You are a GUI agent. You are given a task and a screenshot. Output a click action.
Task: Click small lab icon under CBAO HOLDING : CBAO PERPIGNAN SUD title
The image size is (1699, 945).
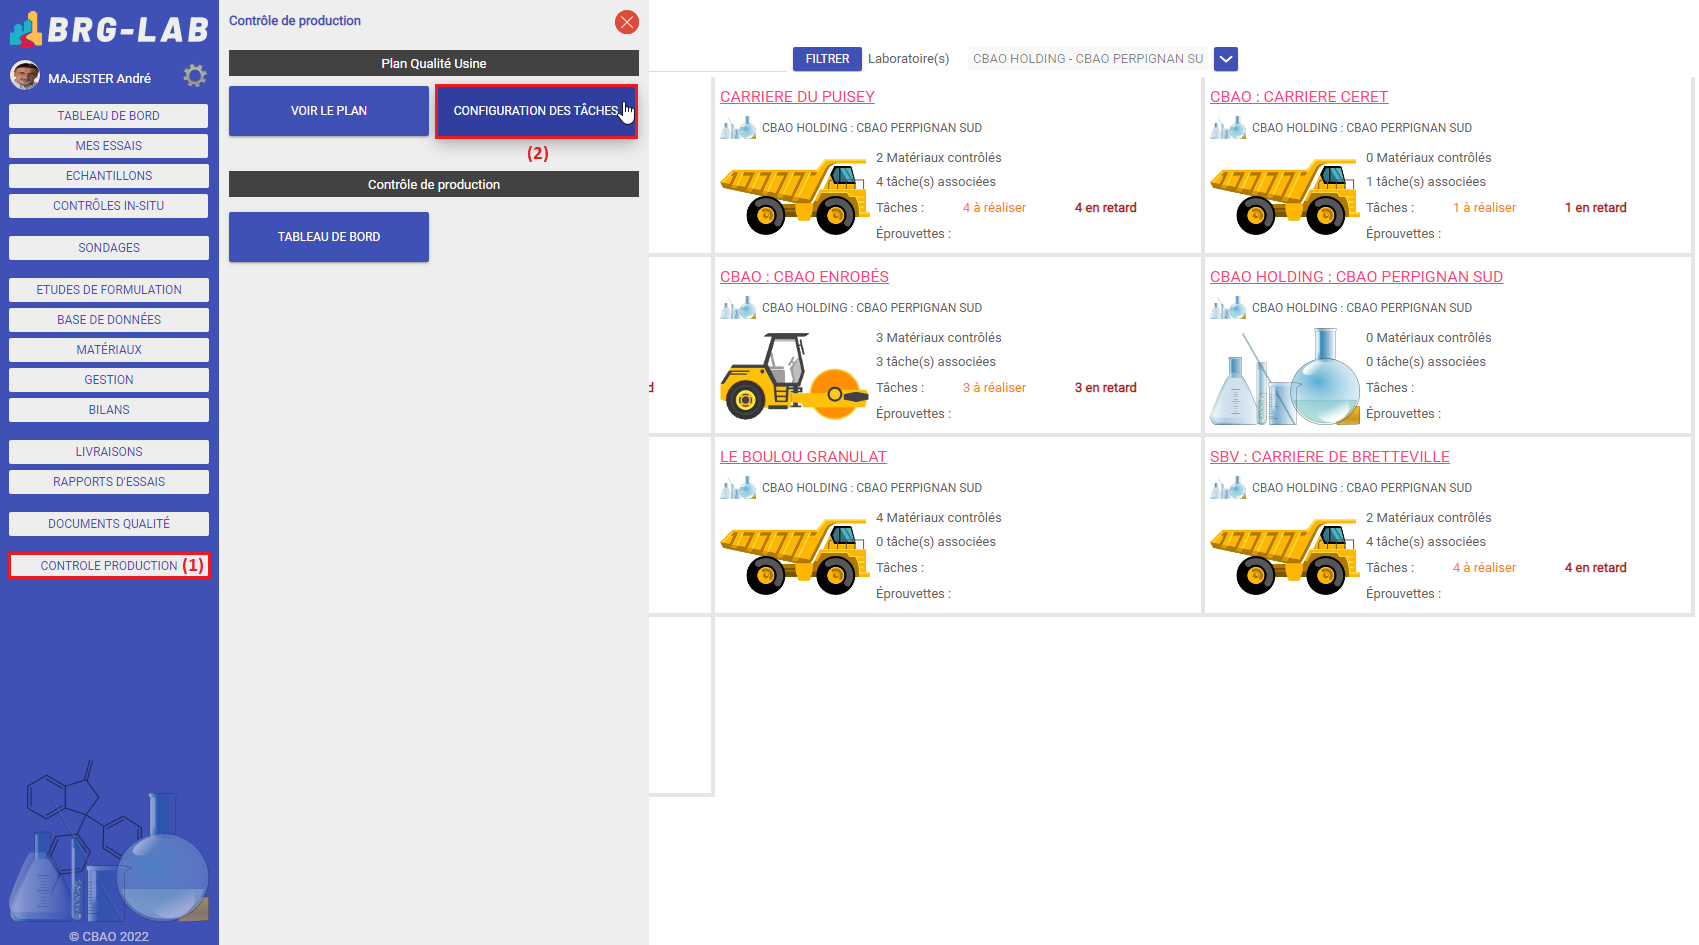pyautogui.click(x=1228, y=308)
